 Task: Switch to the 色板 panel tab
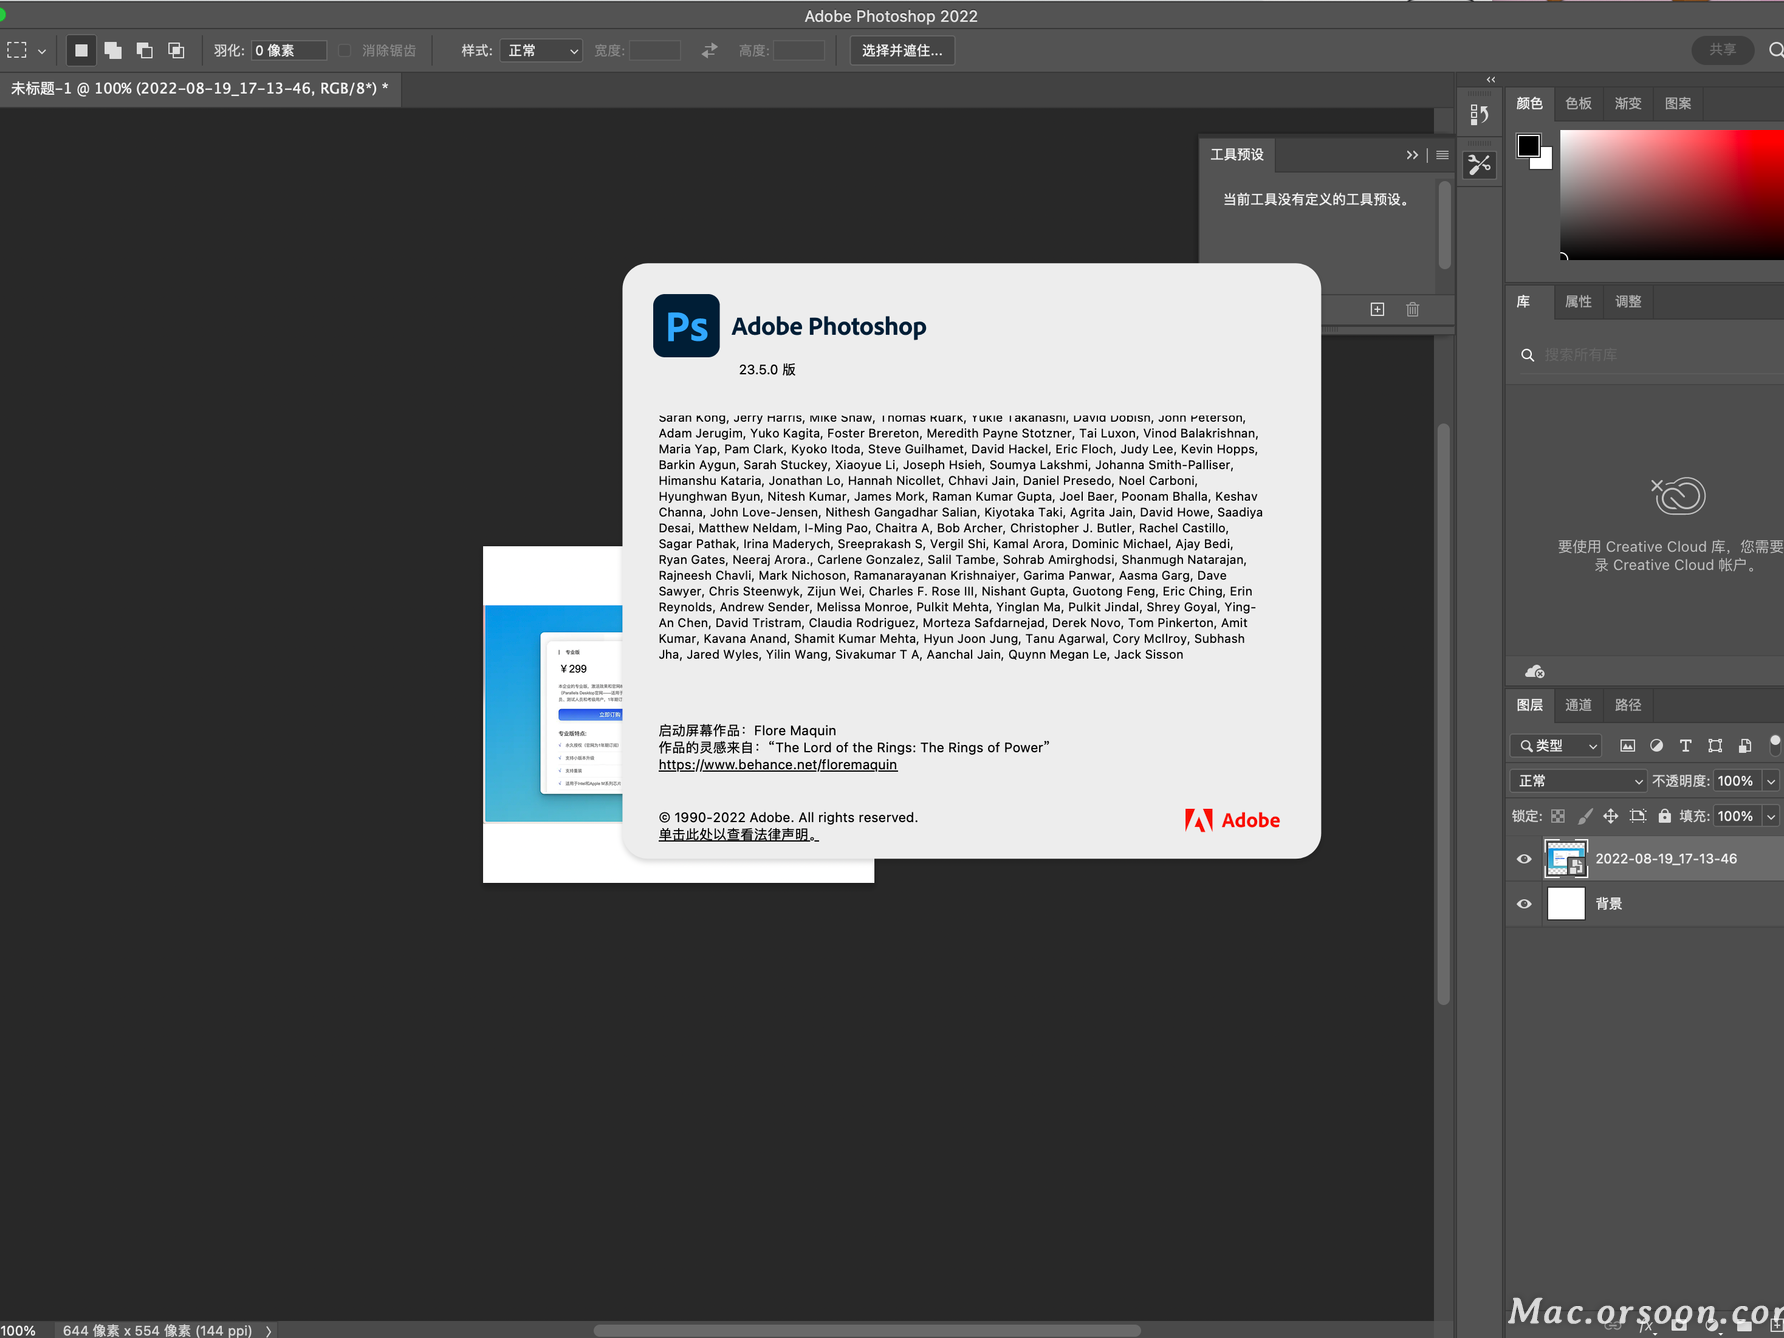tap(1578, 103)
